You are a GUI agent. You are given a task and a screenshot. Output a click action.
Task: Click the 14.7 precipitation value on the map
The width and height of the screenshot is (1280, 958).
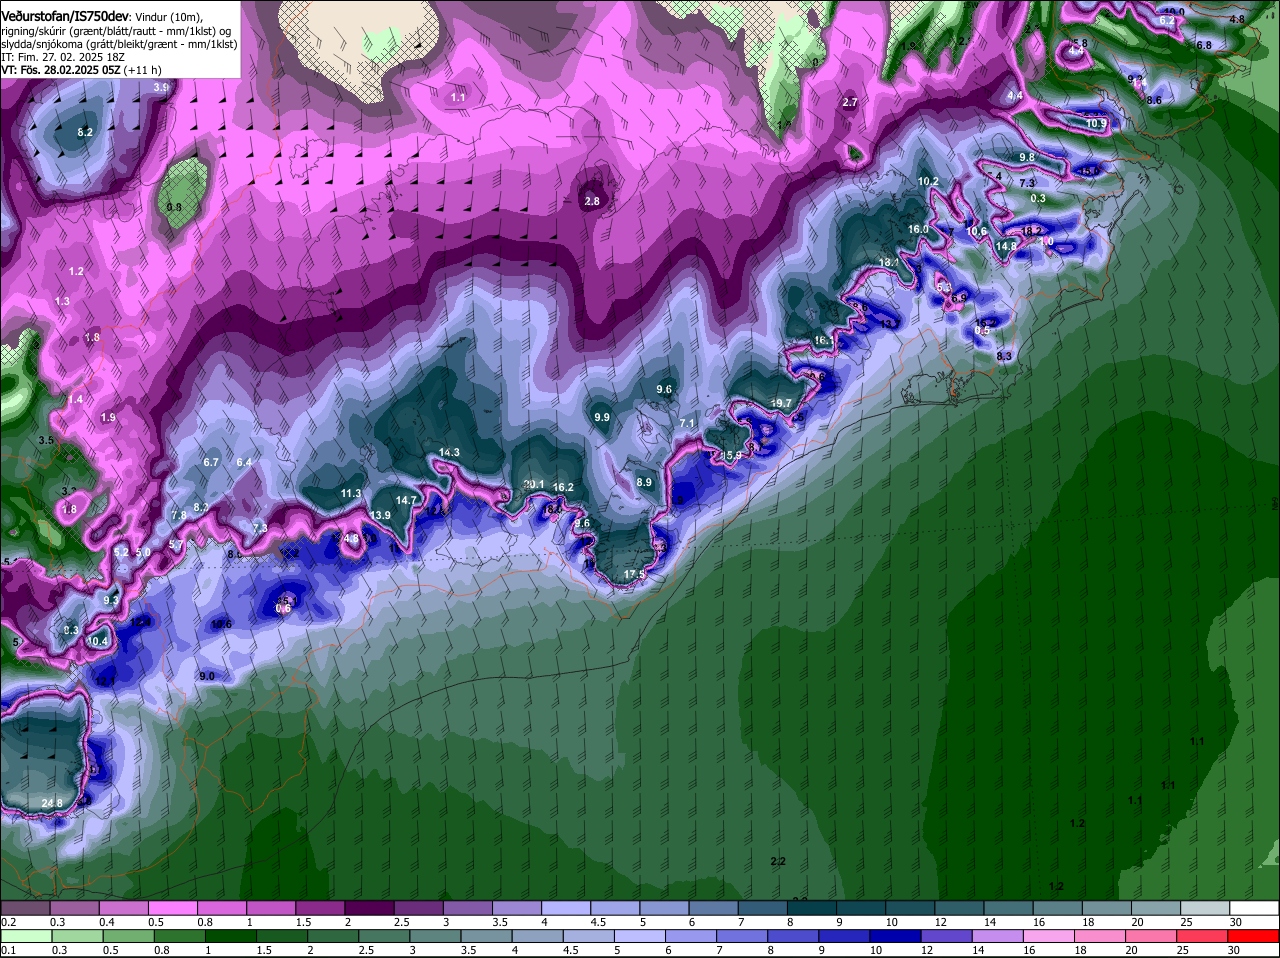[406, 500]
